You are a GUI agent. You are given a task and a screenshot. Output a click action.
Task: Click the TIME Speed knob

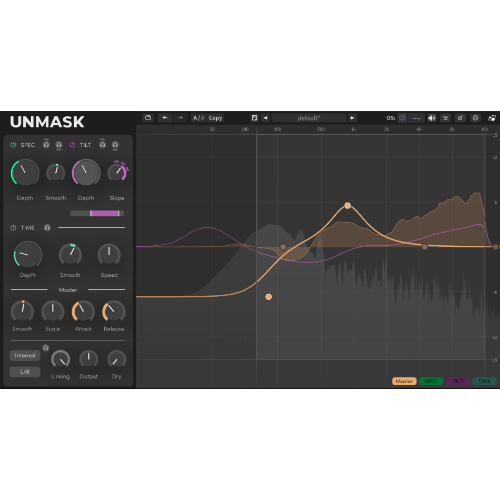click(x=109, y=255)
